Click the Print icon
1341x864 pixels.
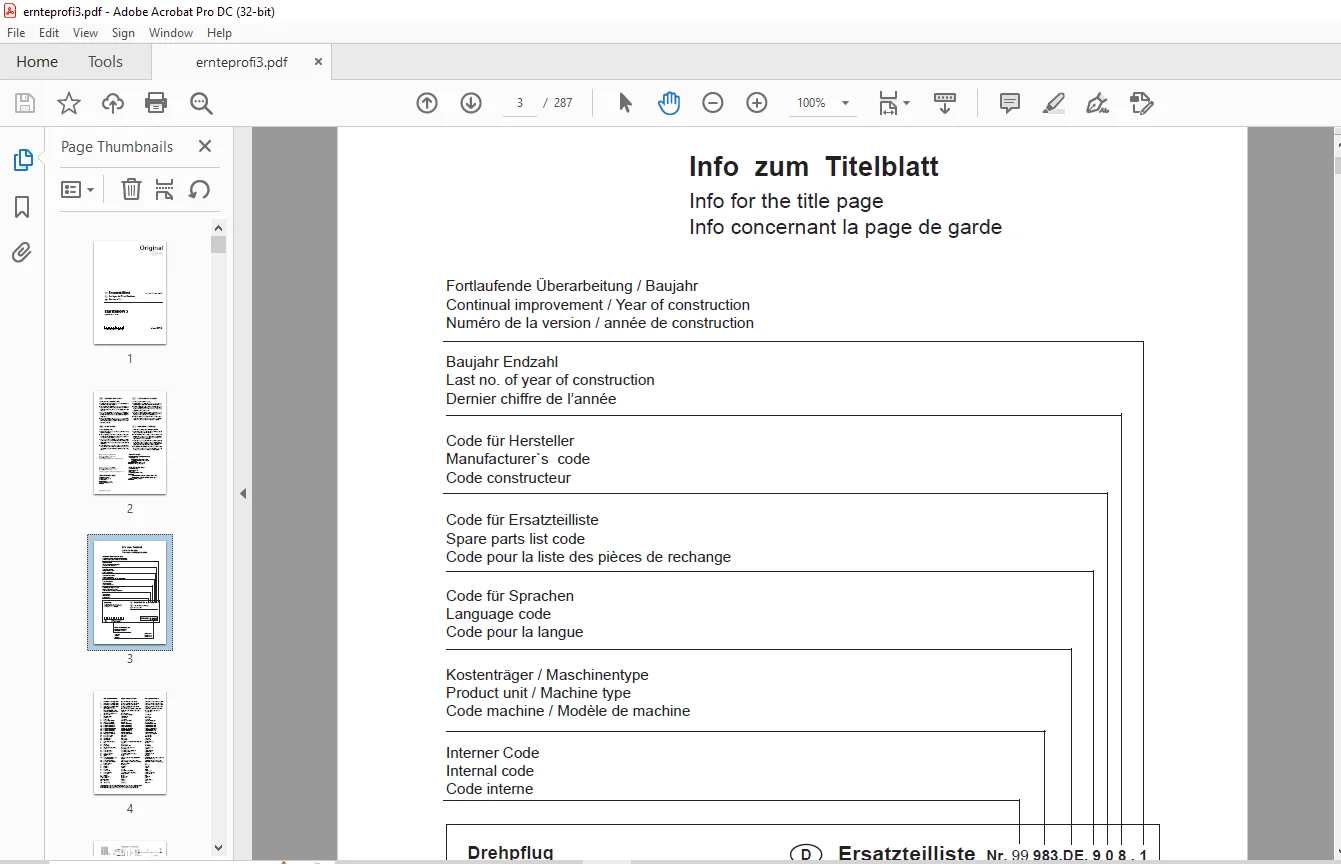156,103
